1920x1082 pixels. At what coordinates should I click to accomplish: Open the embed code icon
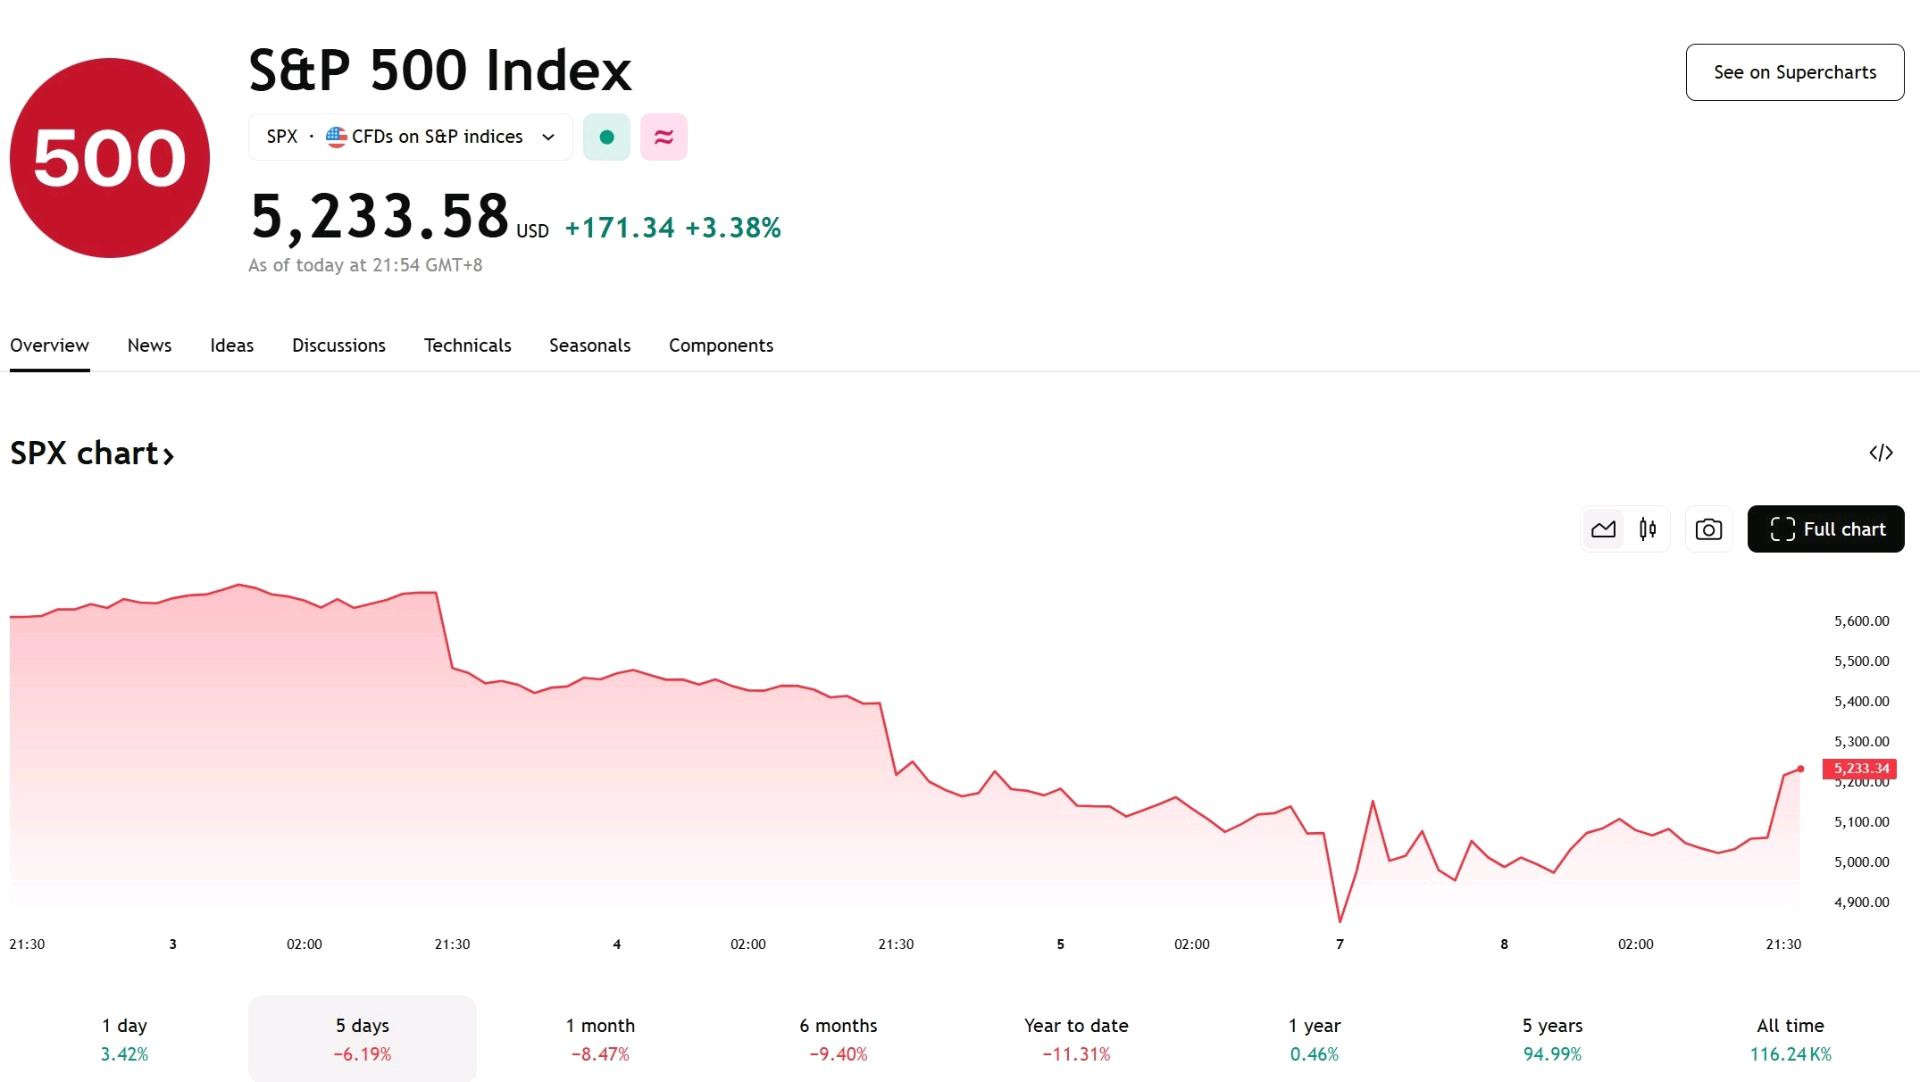(1881, 453)
